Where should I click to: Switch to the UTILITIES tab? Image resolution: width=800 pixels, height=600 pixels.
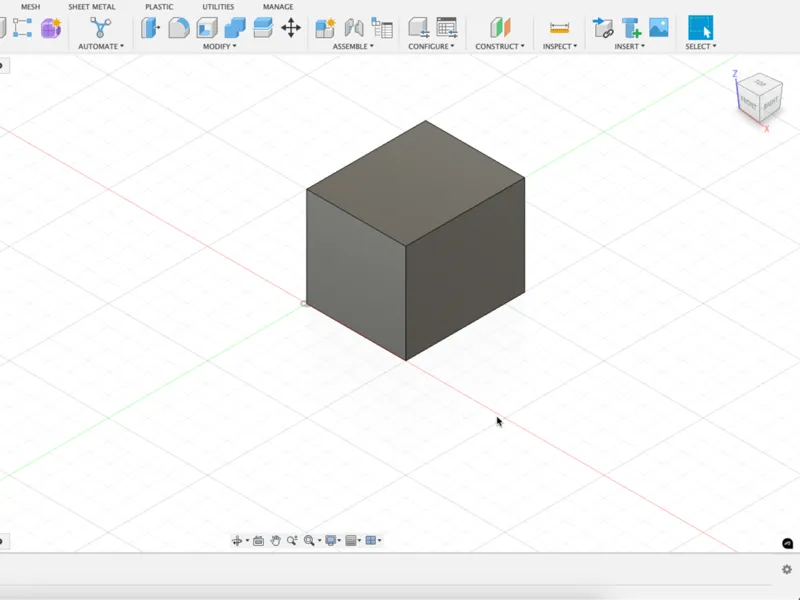[218, 7]
